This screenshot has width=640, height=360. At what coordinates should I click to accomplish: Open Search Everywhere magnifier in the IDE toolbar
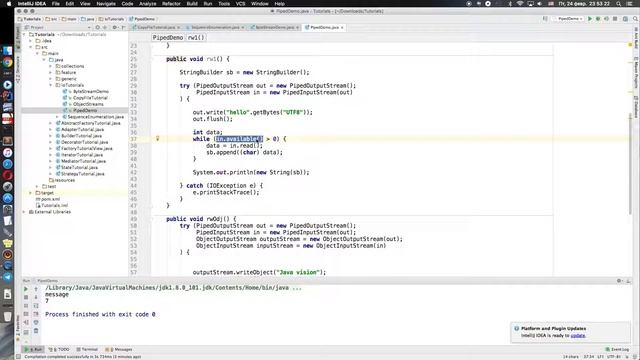tap(635, 19)
